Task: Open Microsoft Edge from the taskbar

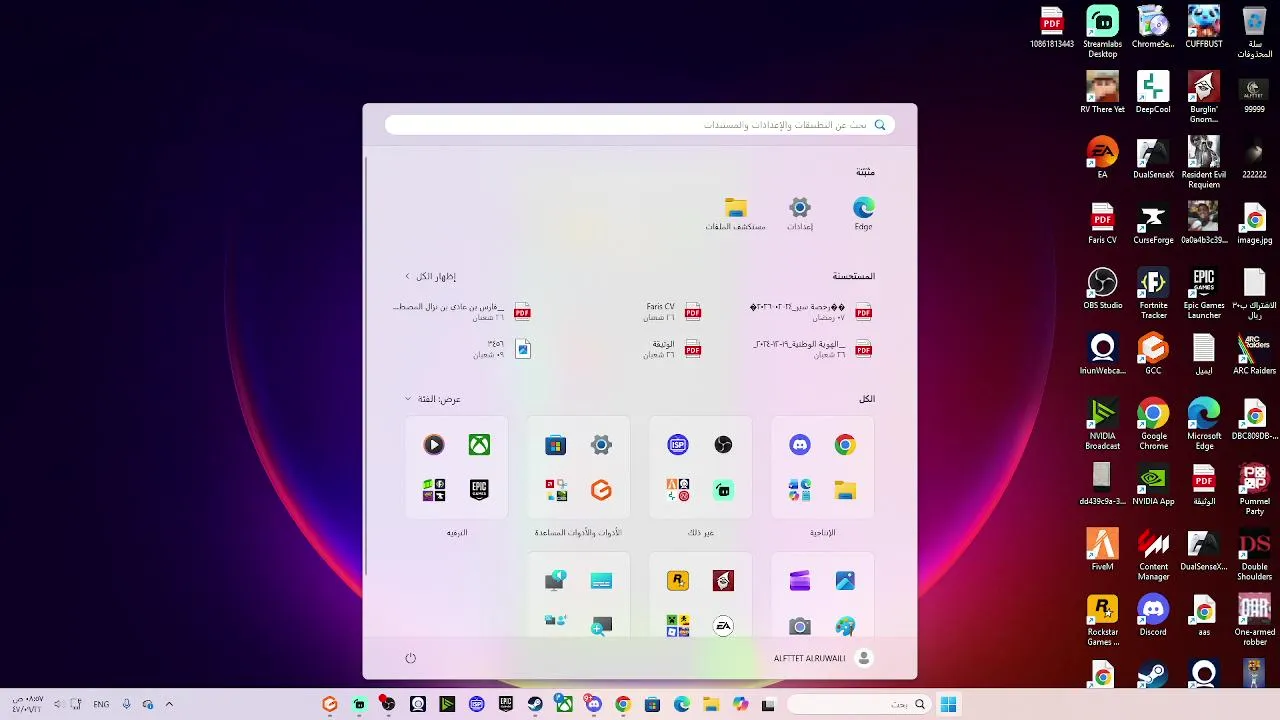Action: [x=682, y=705]
